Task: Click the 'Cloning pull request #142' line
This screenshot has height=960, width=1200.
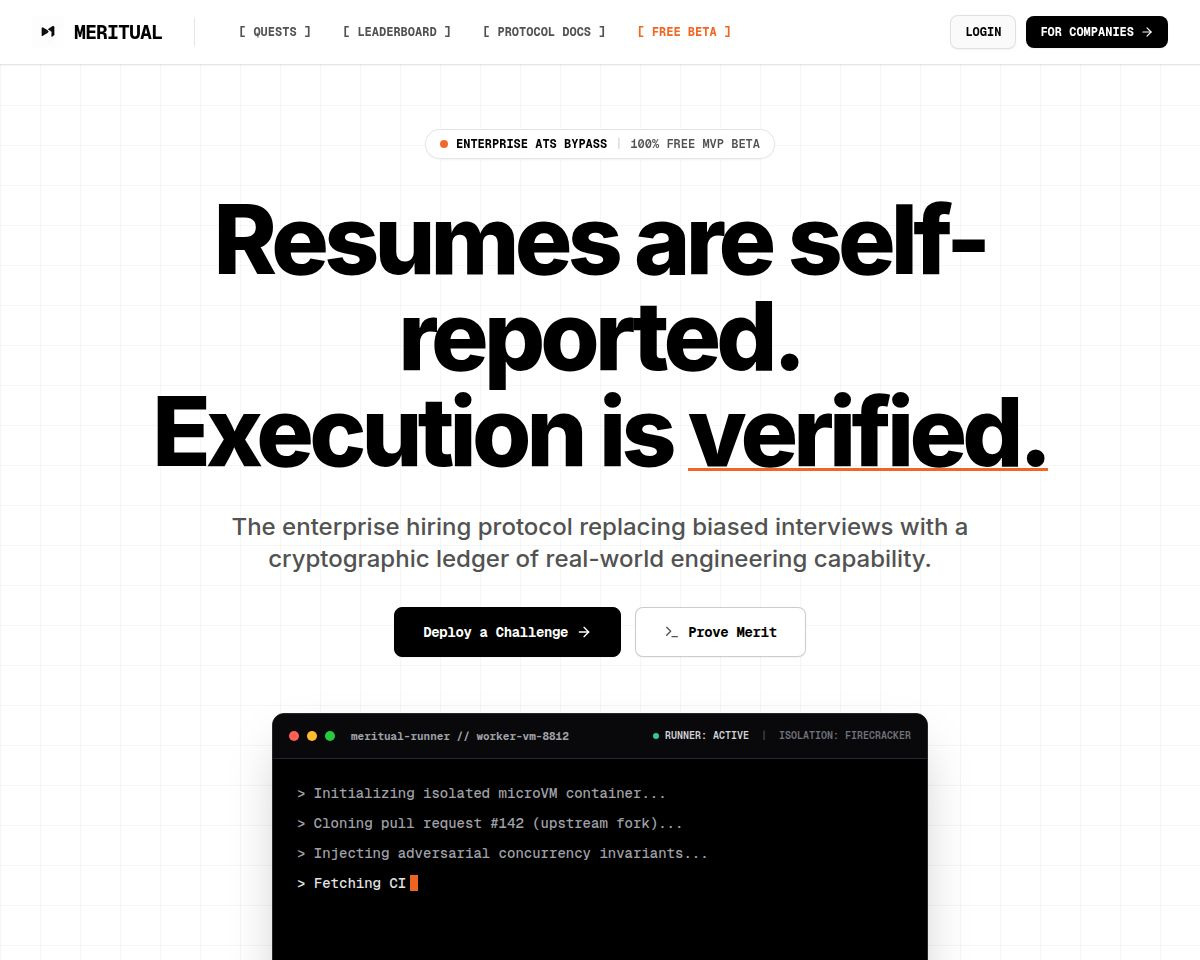Action: pyautogui.click(x=490, y=823)
